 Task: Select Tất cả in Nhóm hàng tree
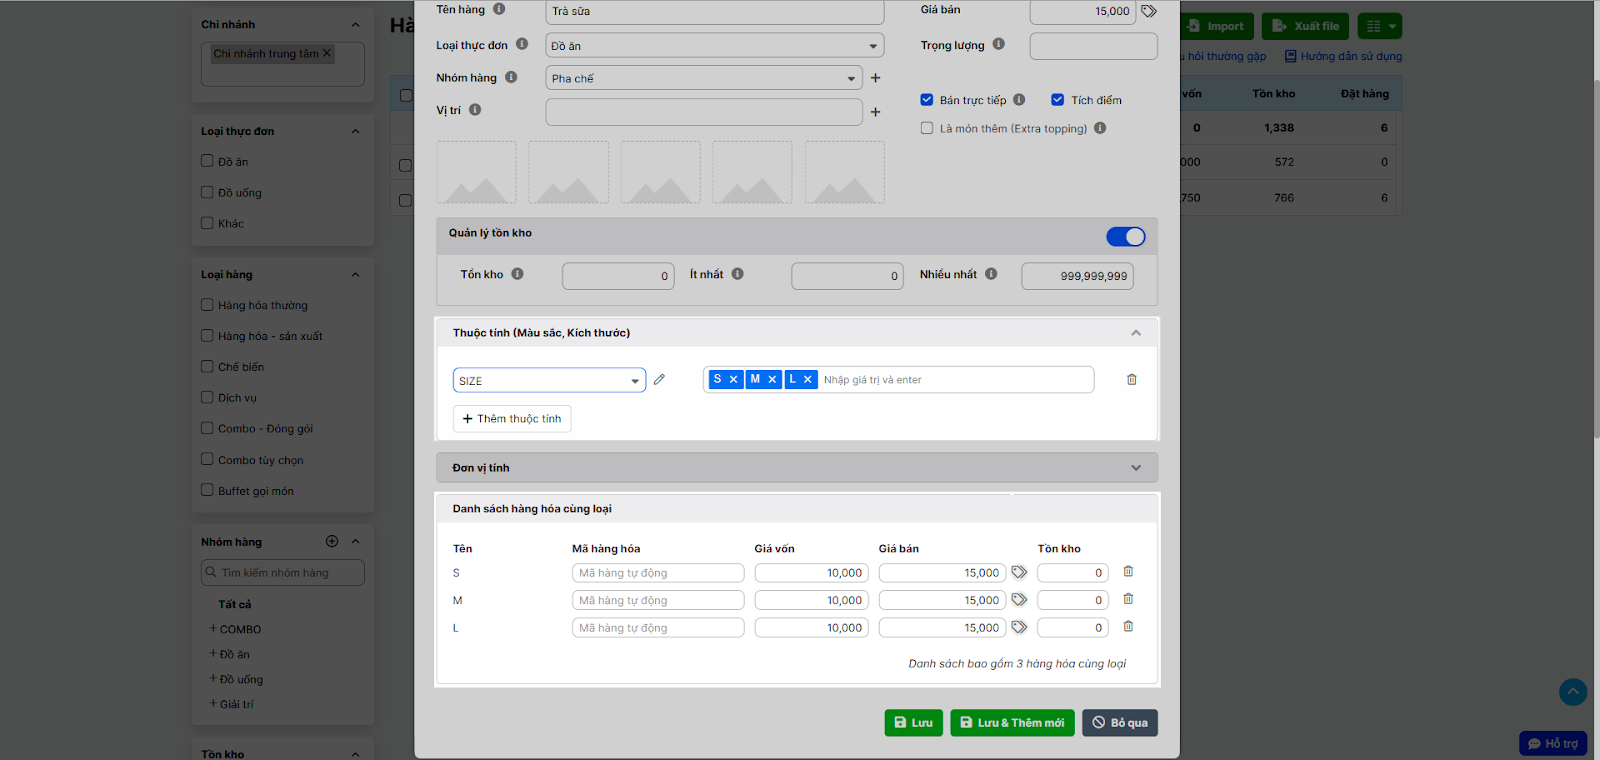pos(235,604)
